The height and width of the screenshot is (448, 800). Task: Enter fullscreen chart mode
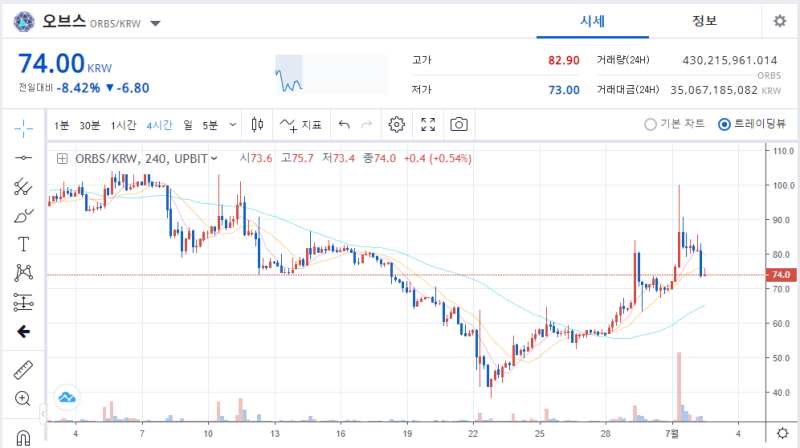pyautogui.click(x=428, y=125)
